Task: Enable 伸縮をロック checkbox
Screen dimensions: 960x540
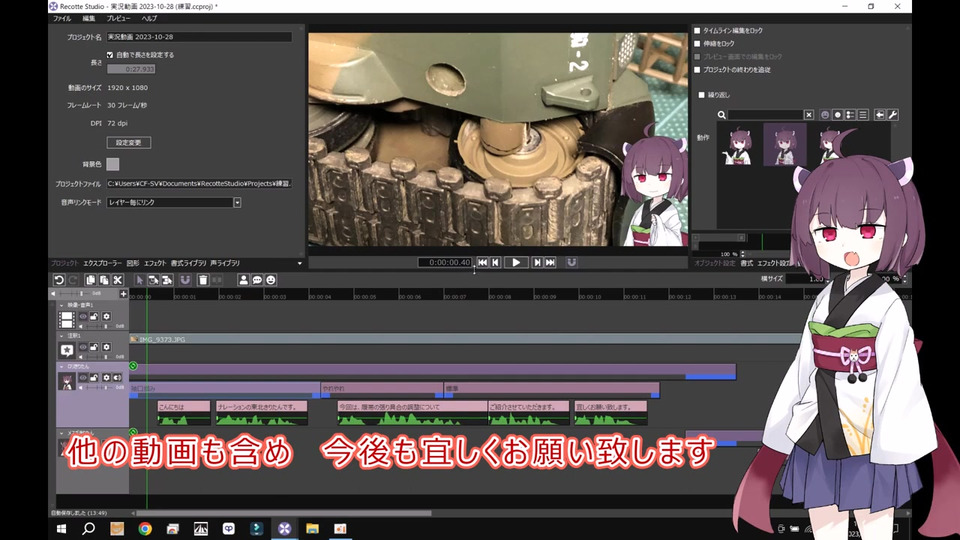Action: pyautogui.click(x=697, y=43)
